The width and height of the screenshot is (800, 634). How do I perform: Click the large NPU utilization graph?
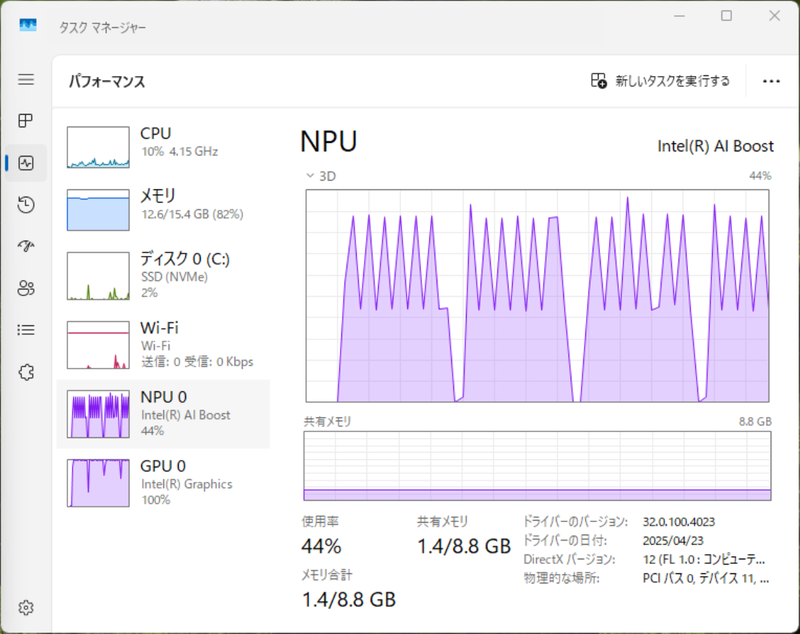537,300
